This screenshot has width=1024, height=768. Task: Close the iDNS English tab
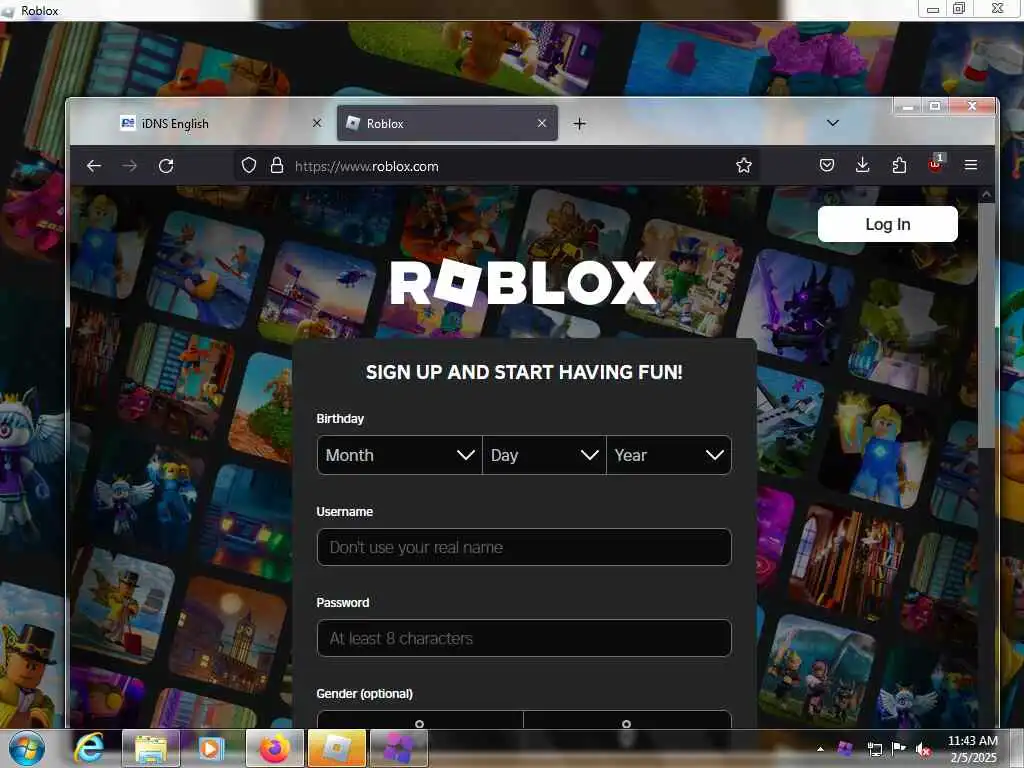317,123
